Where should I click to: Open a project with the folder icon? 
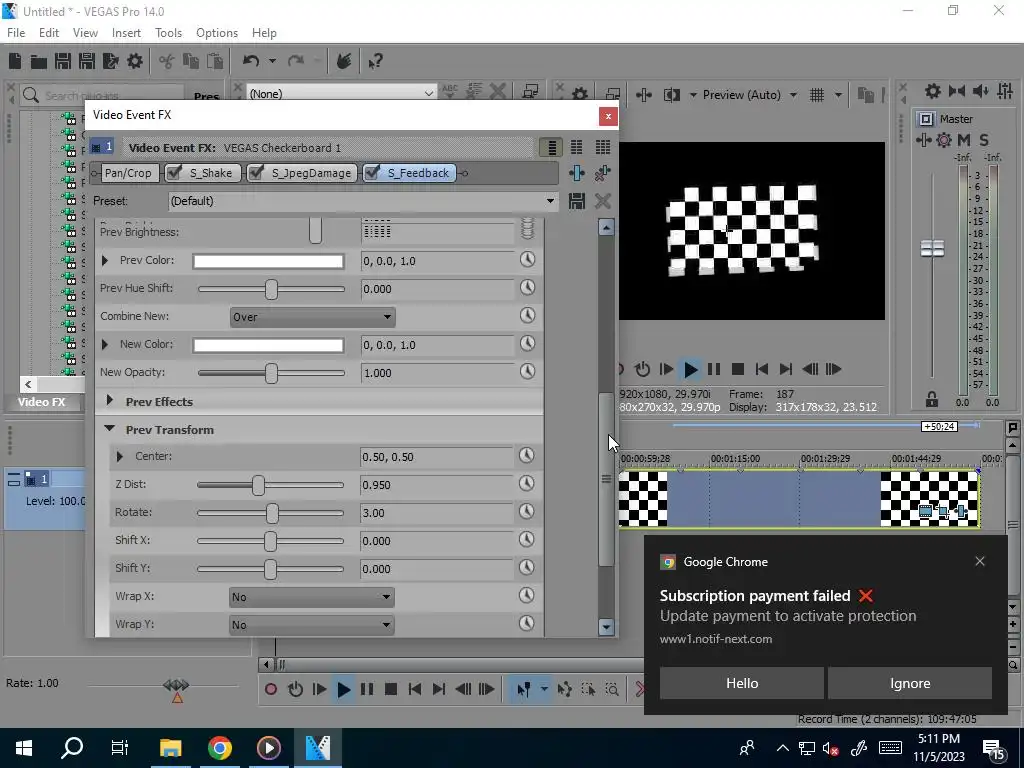[39, 61]
